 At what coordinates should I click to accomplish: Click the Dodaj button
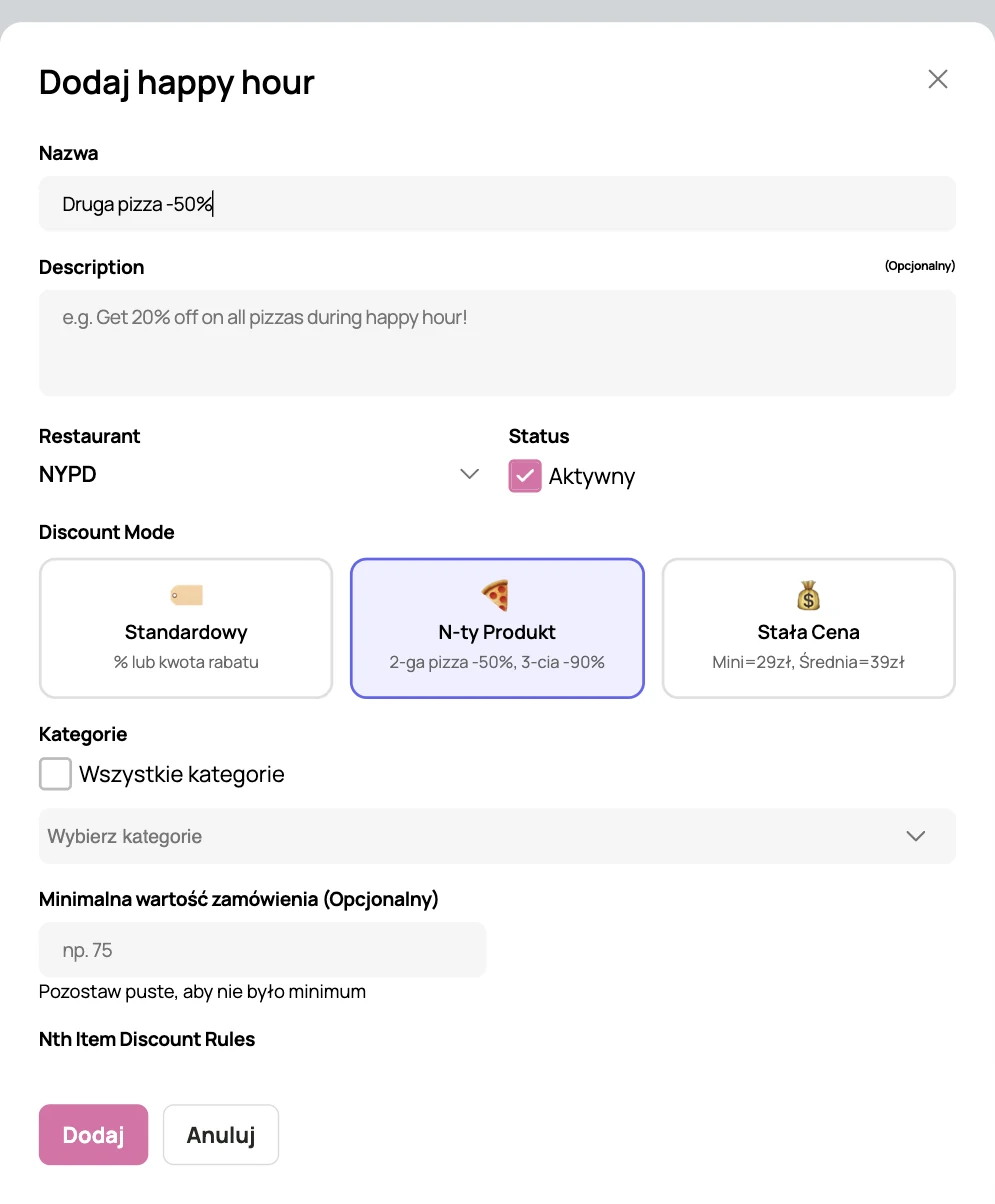point(93,1135)
